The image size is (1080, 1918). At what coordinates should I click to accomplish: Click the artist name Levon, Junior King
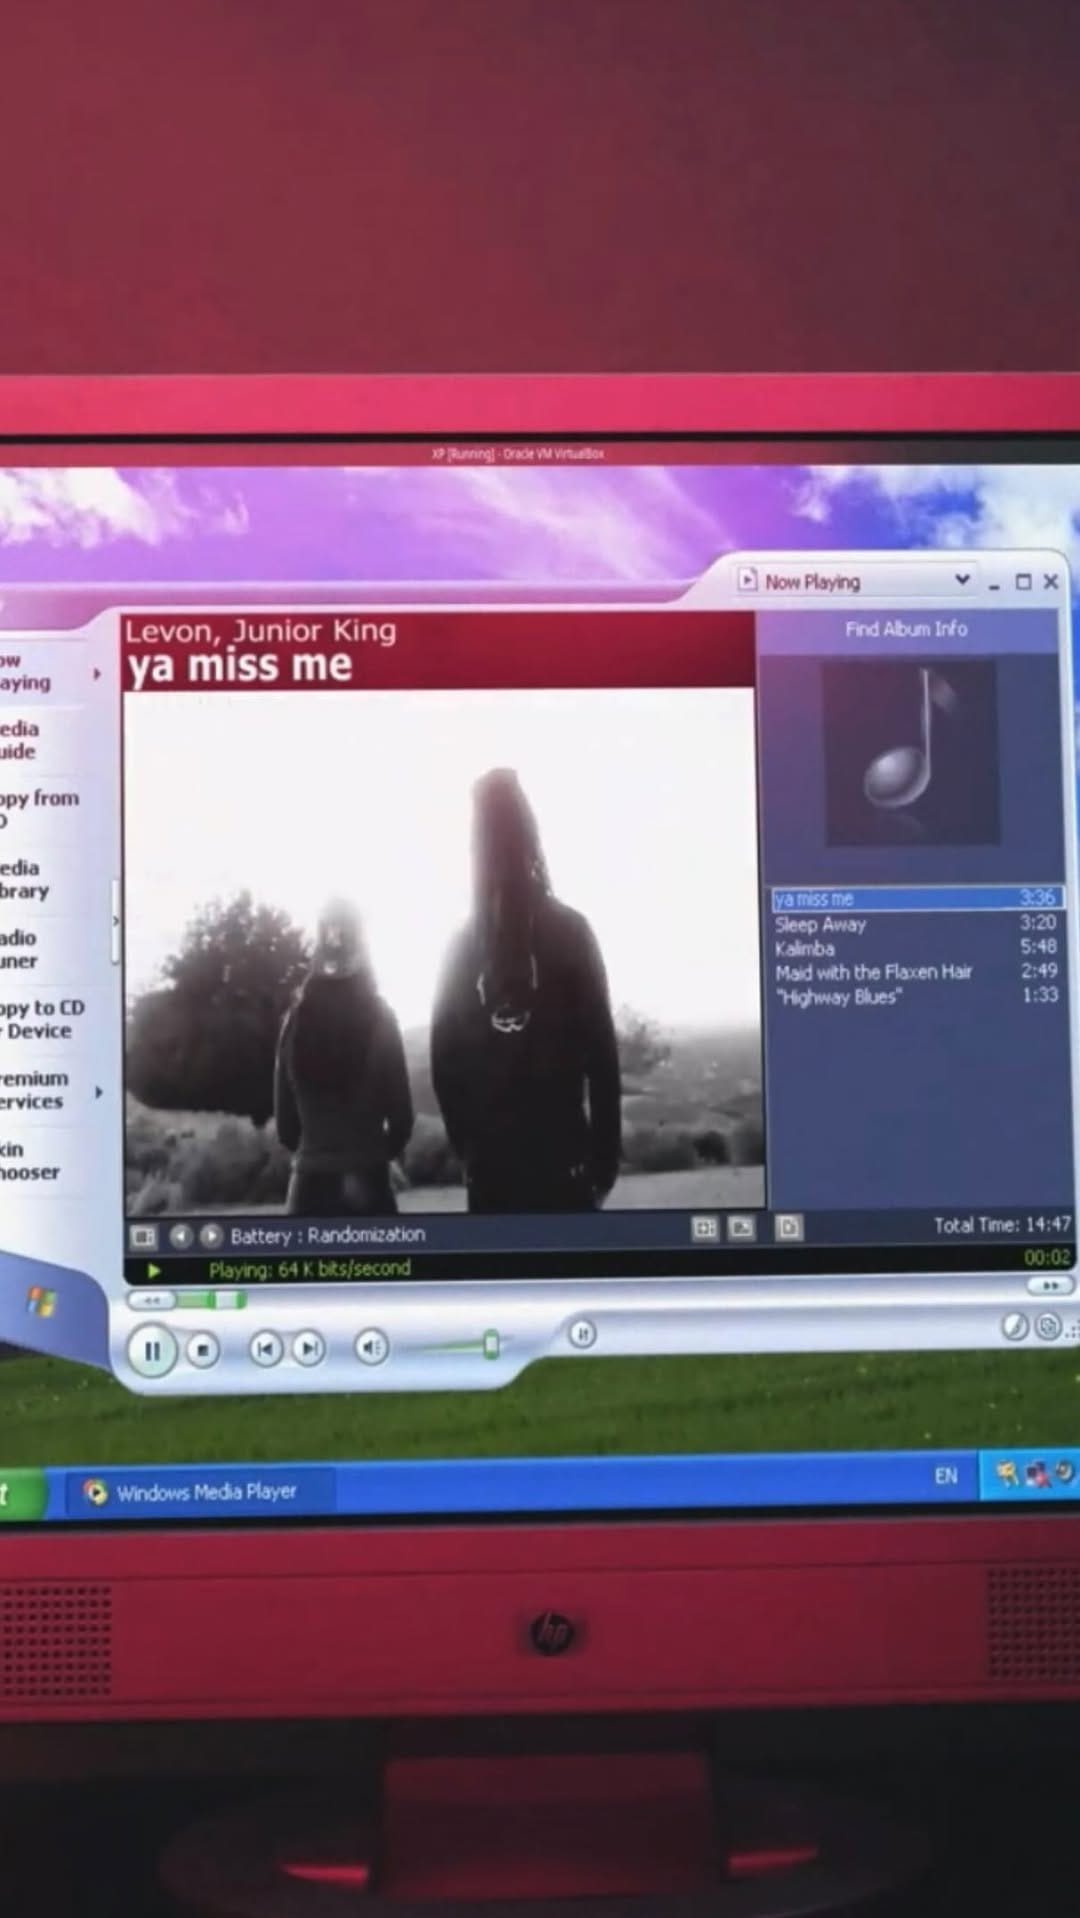click(261, 630)
